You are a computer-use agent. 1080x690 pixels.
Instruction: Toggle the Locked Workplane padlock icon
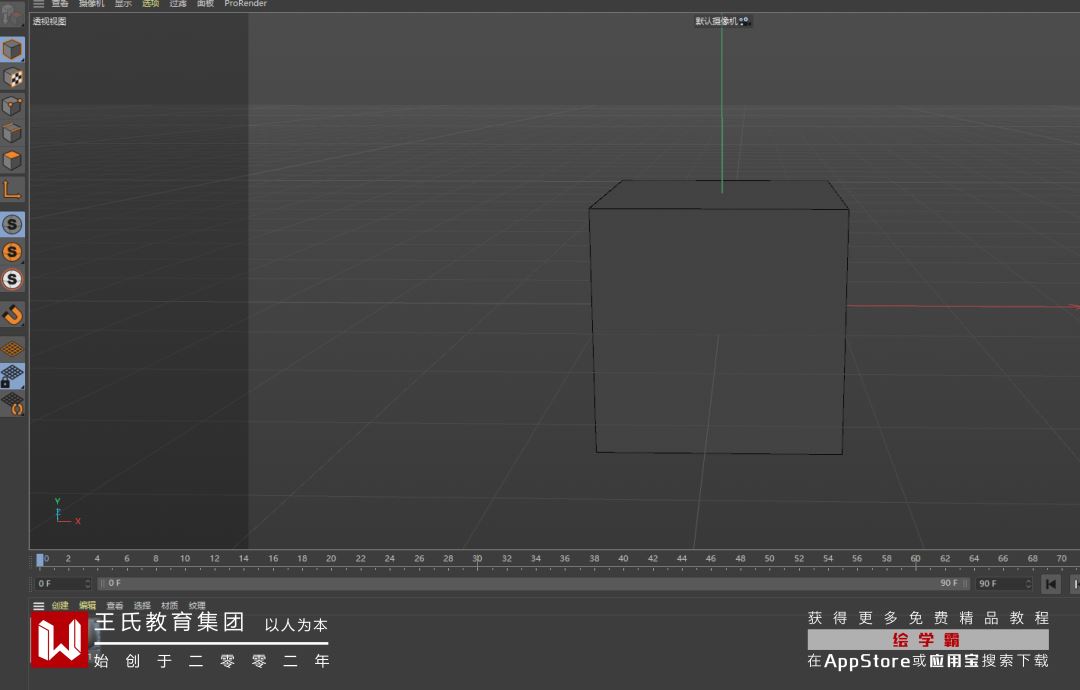point(12,376)
